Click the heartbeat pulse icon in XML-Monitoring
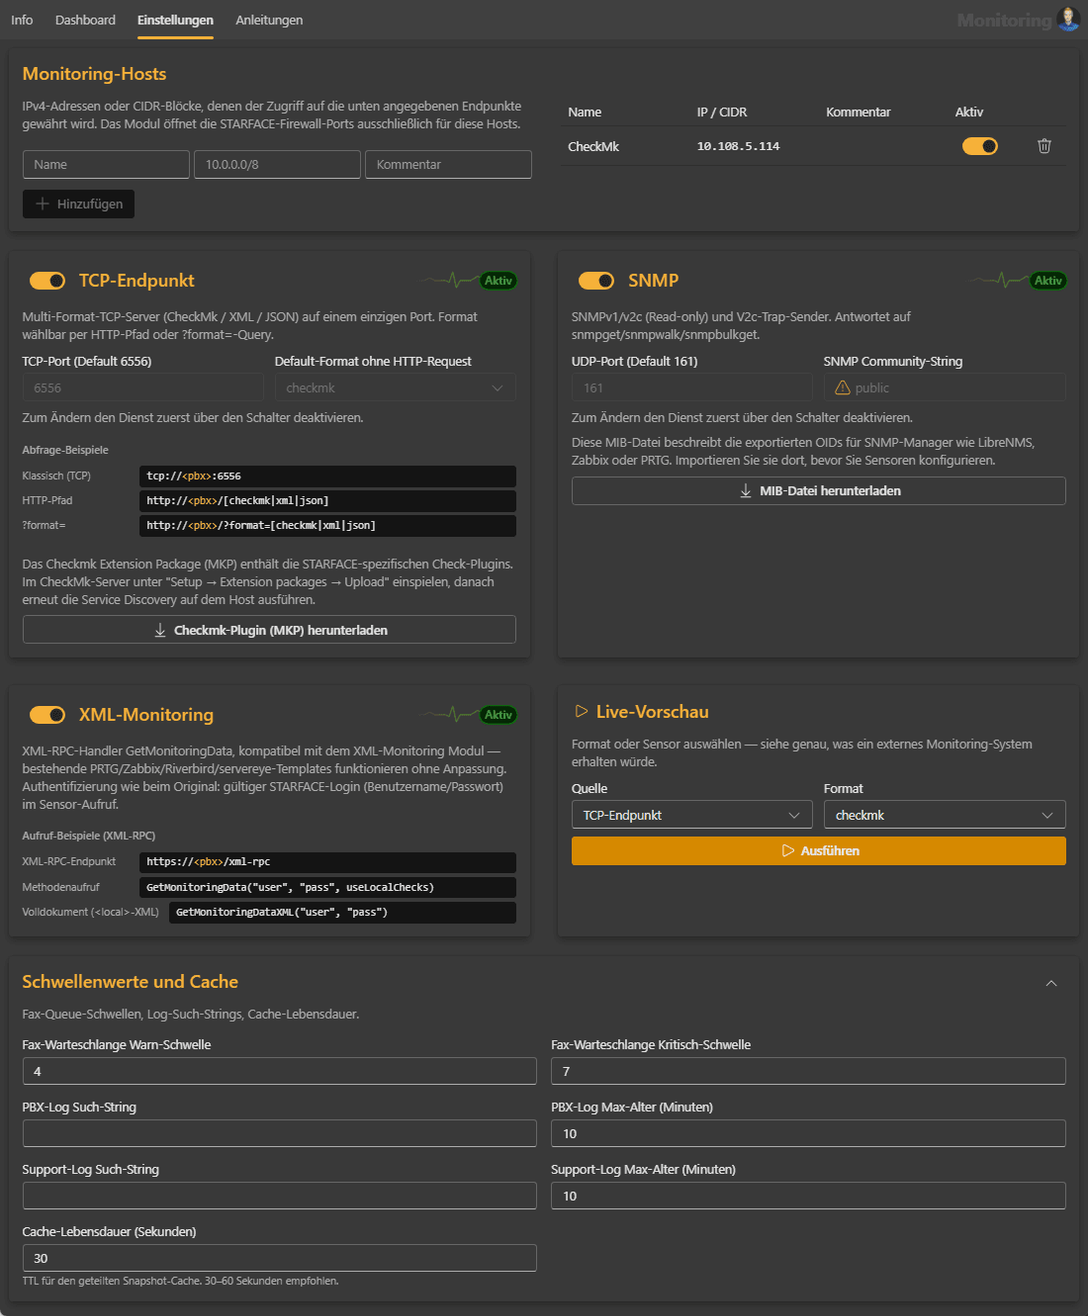 pyautogui.click(x=449, y=715)
